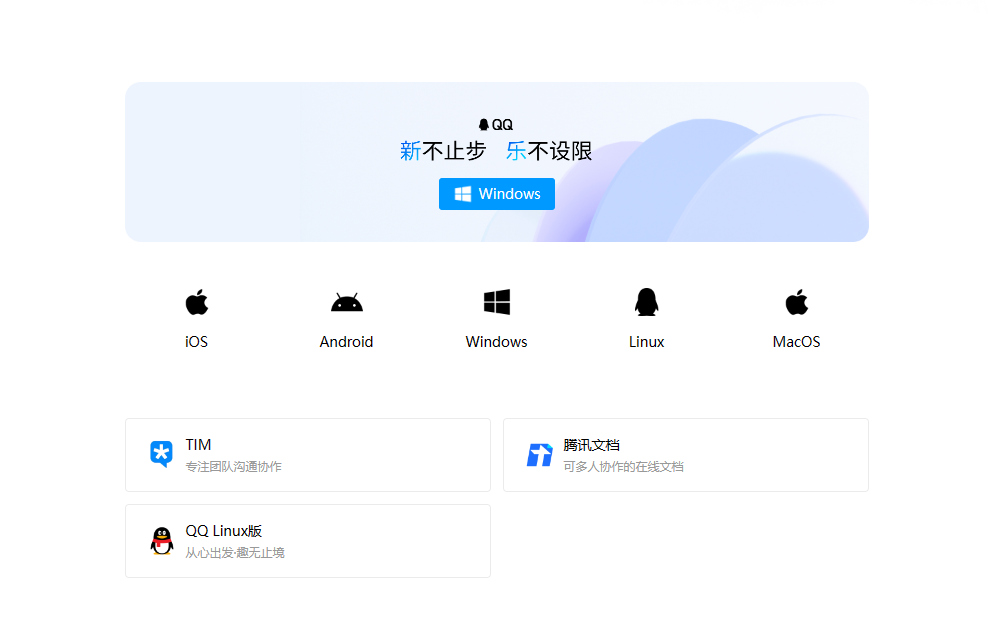Click the Windows download button

(497, 193)
